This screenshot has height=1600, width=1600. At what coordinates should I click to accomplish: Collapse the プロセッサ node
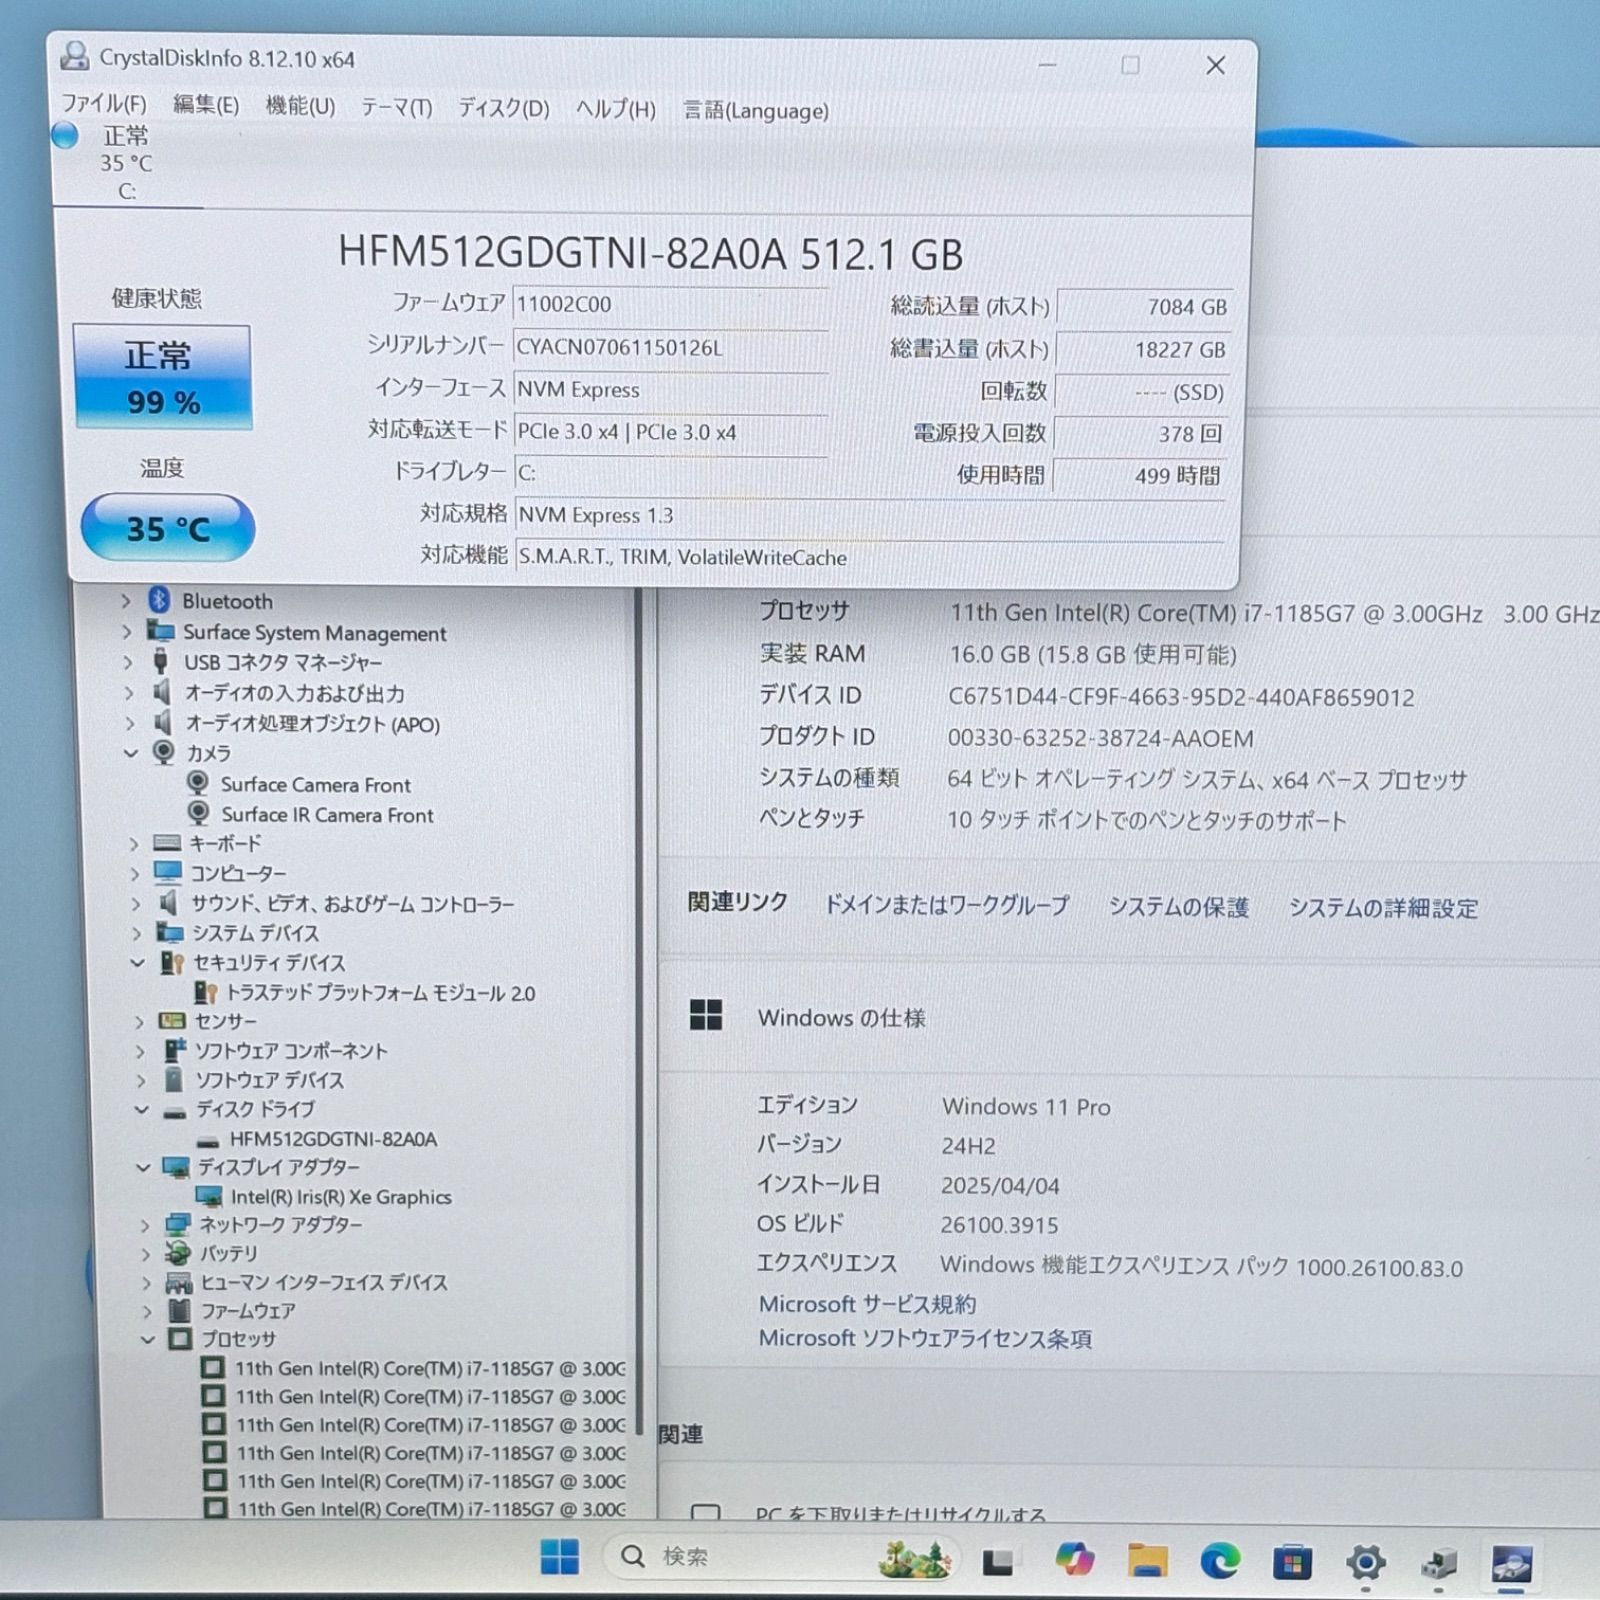148,1339
